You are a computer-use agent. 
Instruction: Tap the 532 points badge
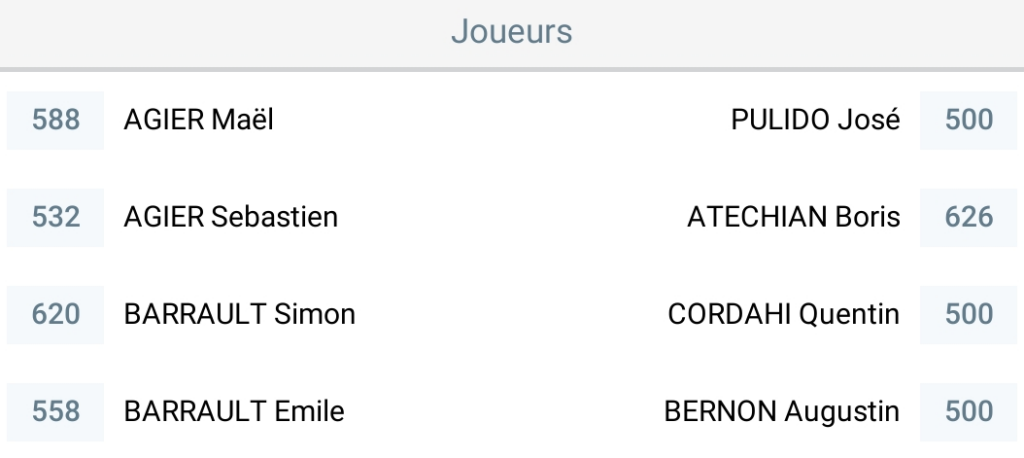pyautogui.click(x=56, y=217)
